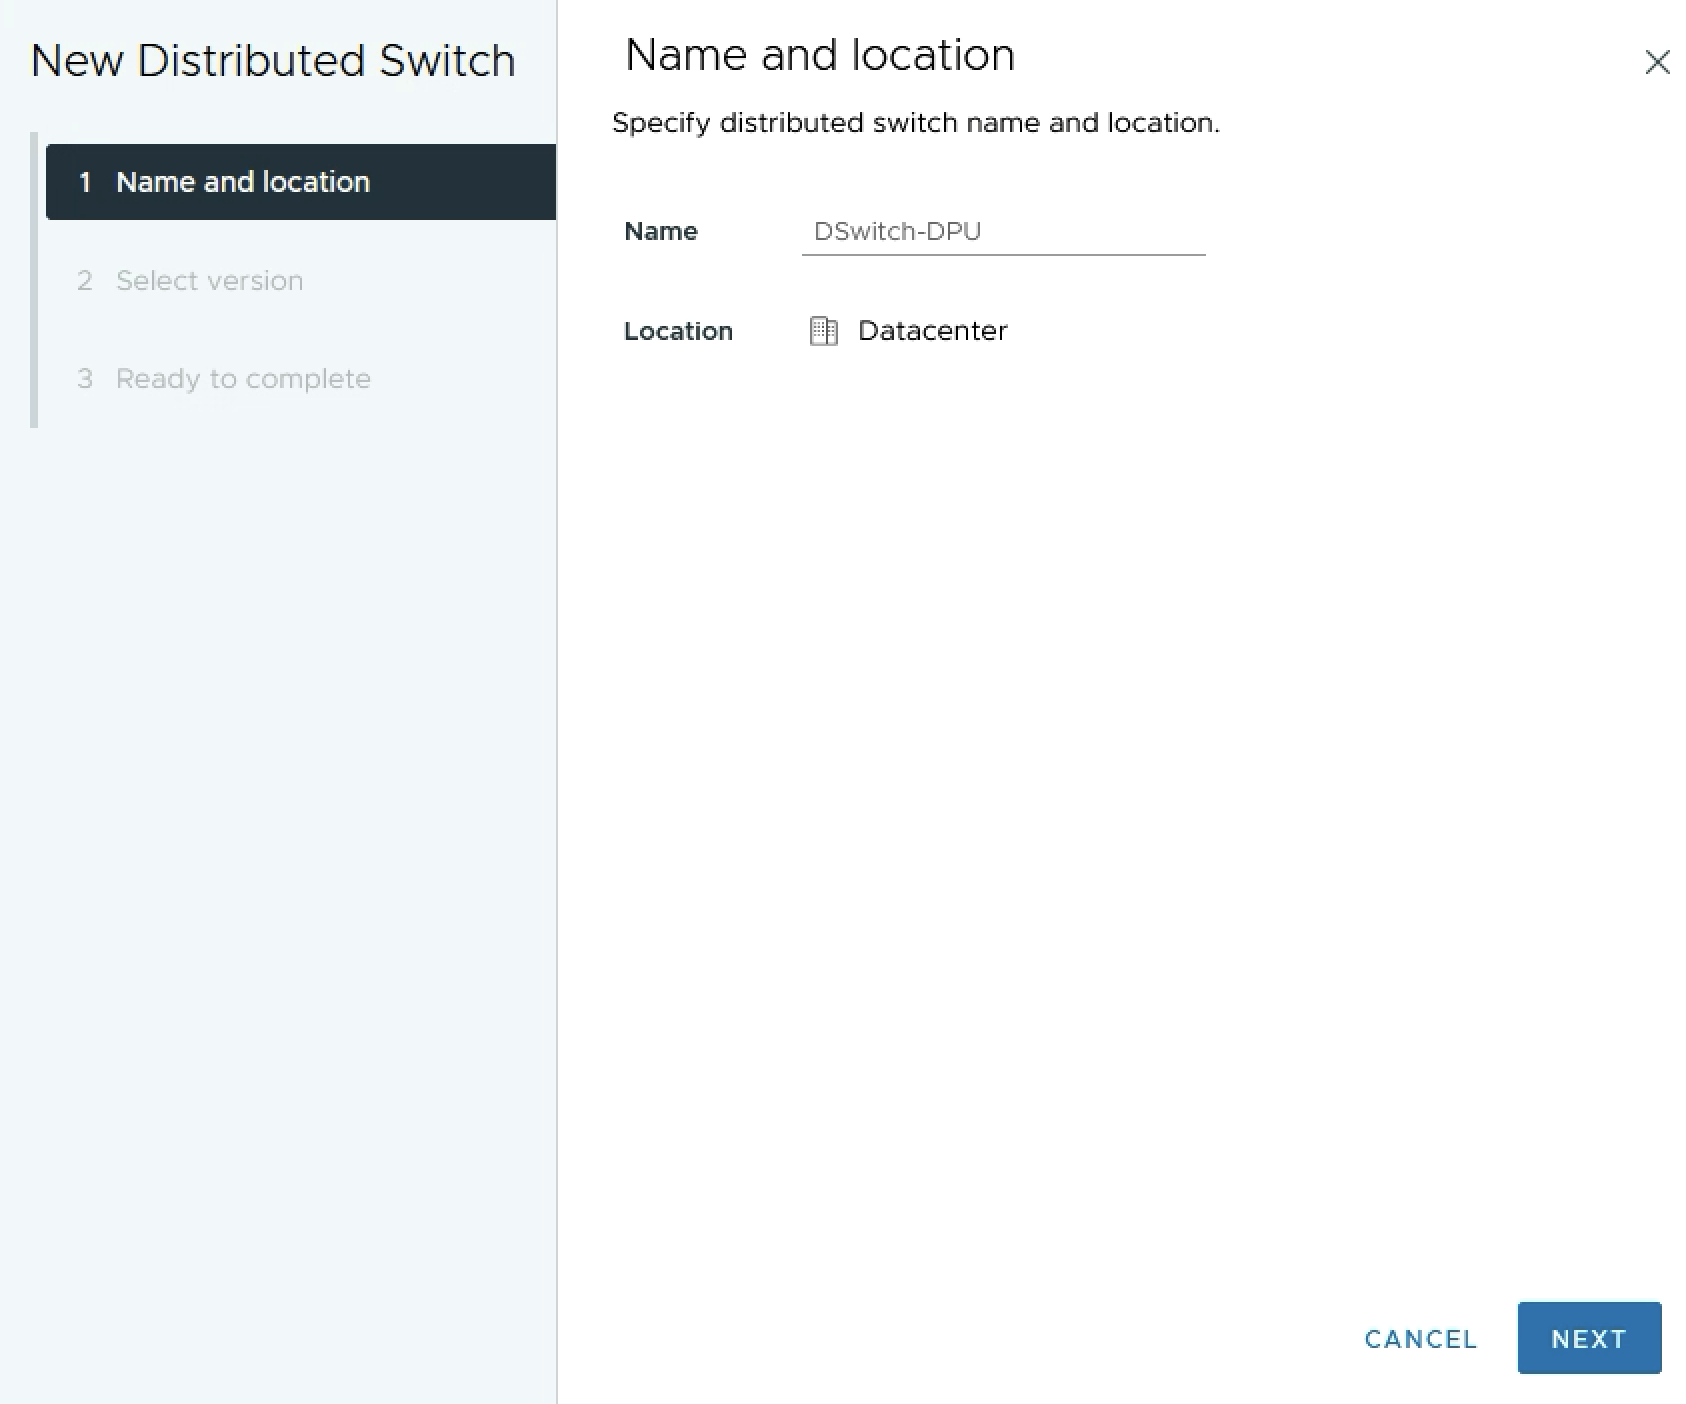Click the 'Datacenter' location text

[x=932, y=331]
